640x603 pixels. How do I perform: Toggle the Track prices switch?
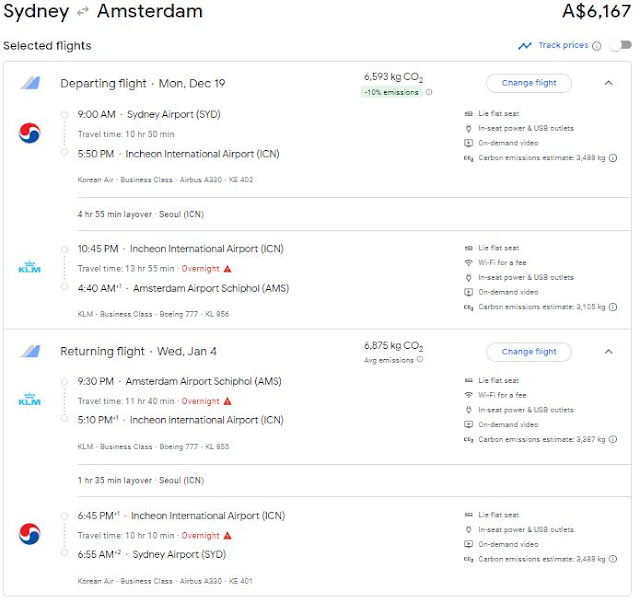point(624,45)
